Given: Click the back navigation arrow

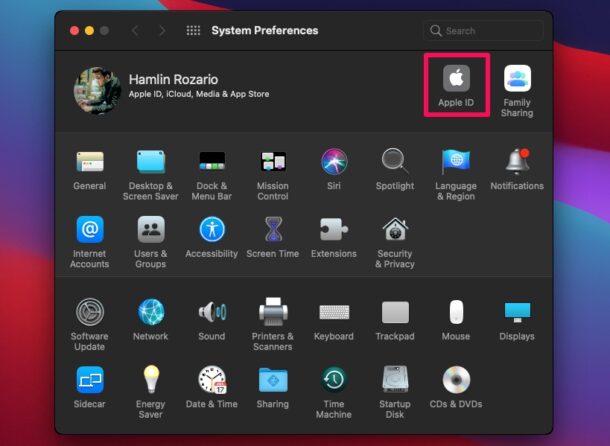Looking at the screenshot, I should pos(135,31).
